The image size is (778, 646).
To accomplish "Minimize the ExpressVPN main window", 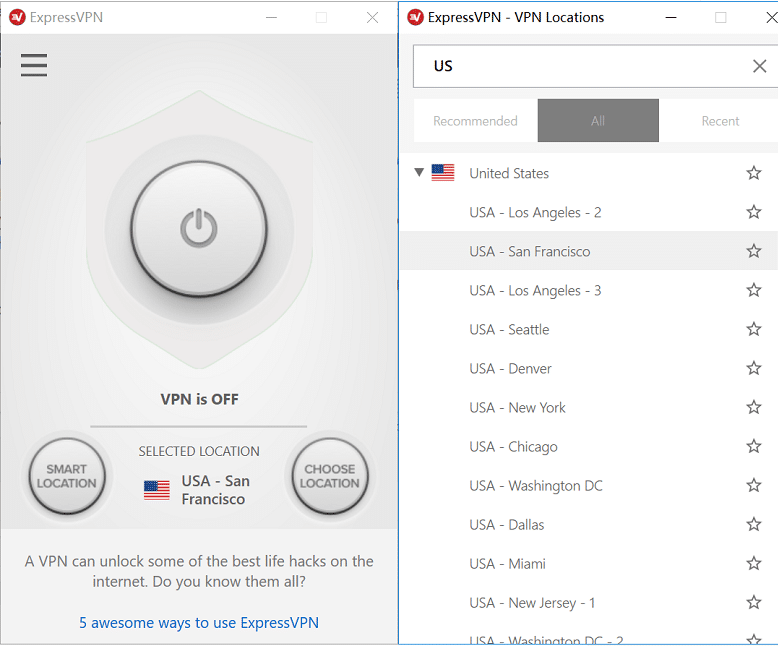I will [x=271, y=17].
